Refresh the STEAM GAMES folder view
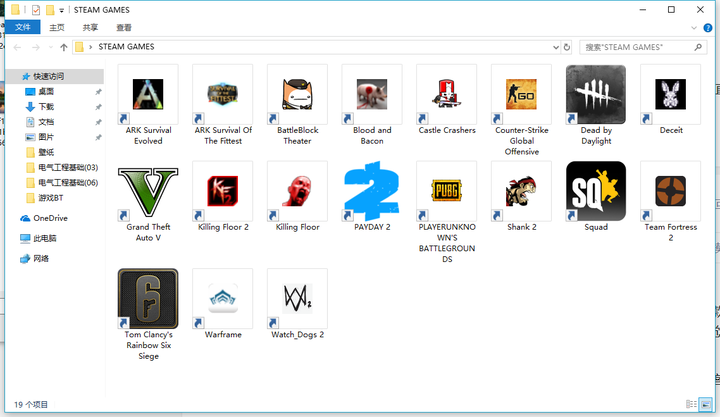 [x=567, y=47]
